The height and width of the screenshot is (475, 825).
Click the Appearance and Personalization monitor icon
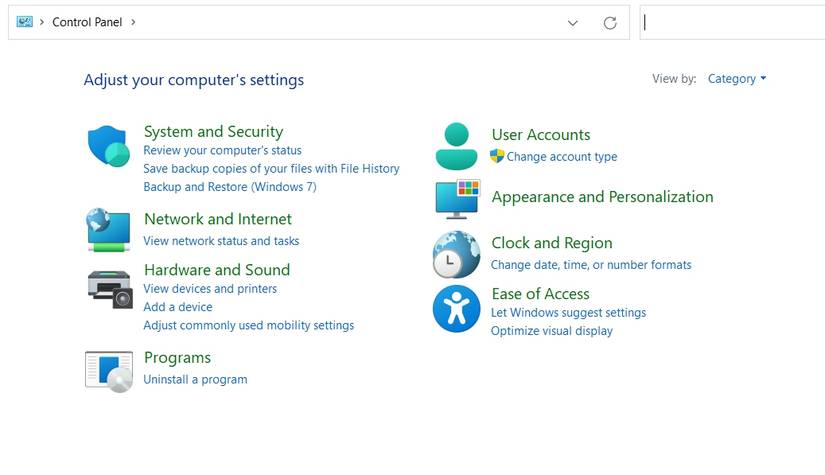[x=457, y=199]
